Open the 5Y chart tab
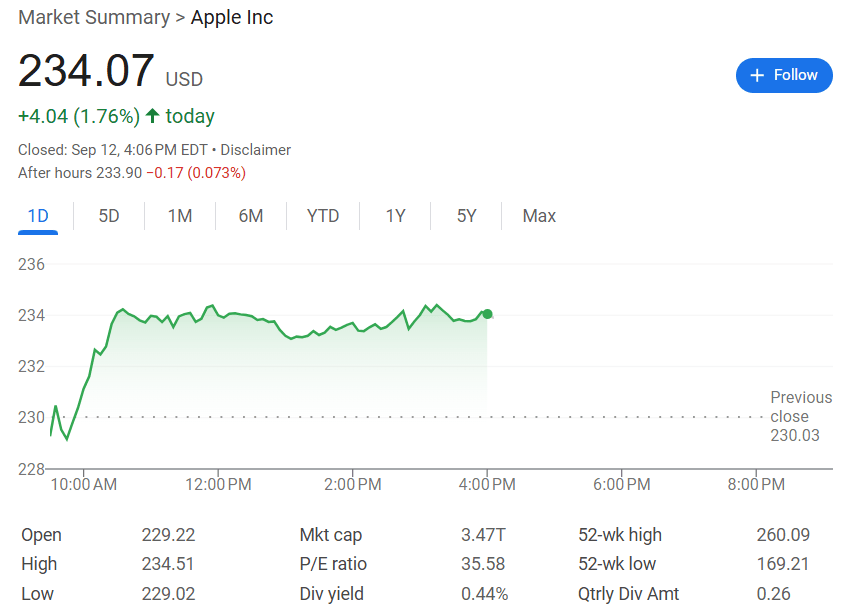This screenshot has height=614, width=850. 466,216
